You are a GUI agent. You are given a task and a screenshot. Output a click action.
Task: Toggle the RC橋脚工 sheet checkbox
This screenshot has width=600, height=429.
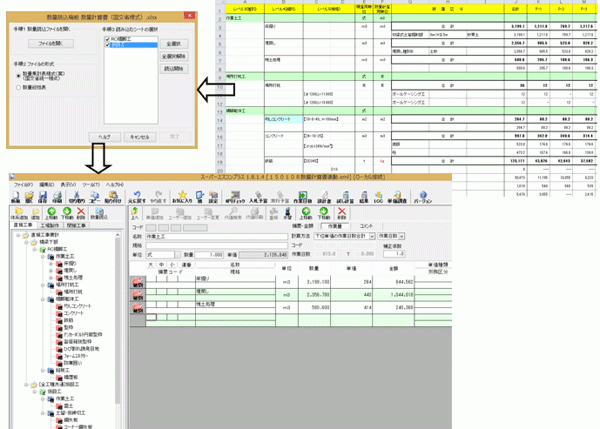click(x=105, y=37)
